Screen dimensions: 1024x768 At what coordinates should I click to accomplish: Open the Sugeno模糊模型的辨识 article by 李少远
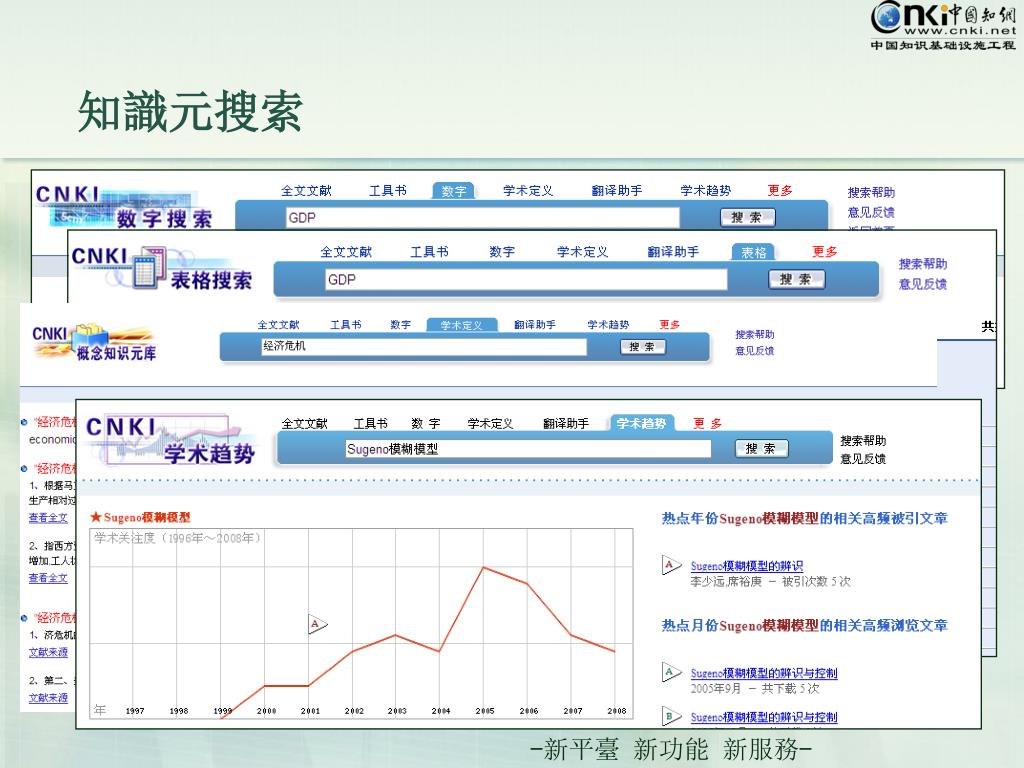[747, 566]
